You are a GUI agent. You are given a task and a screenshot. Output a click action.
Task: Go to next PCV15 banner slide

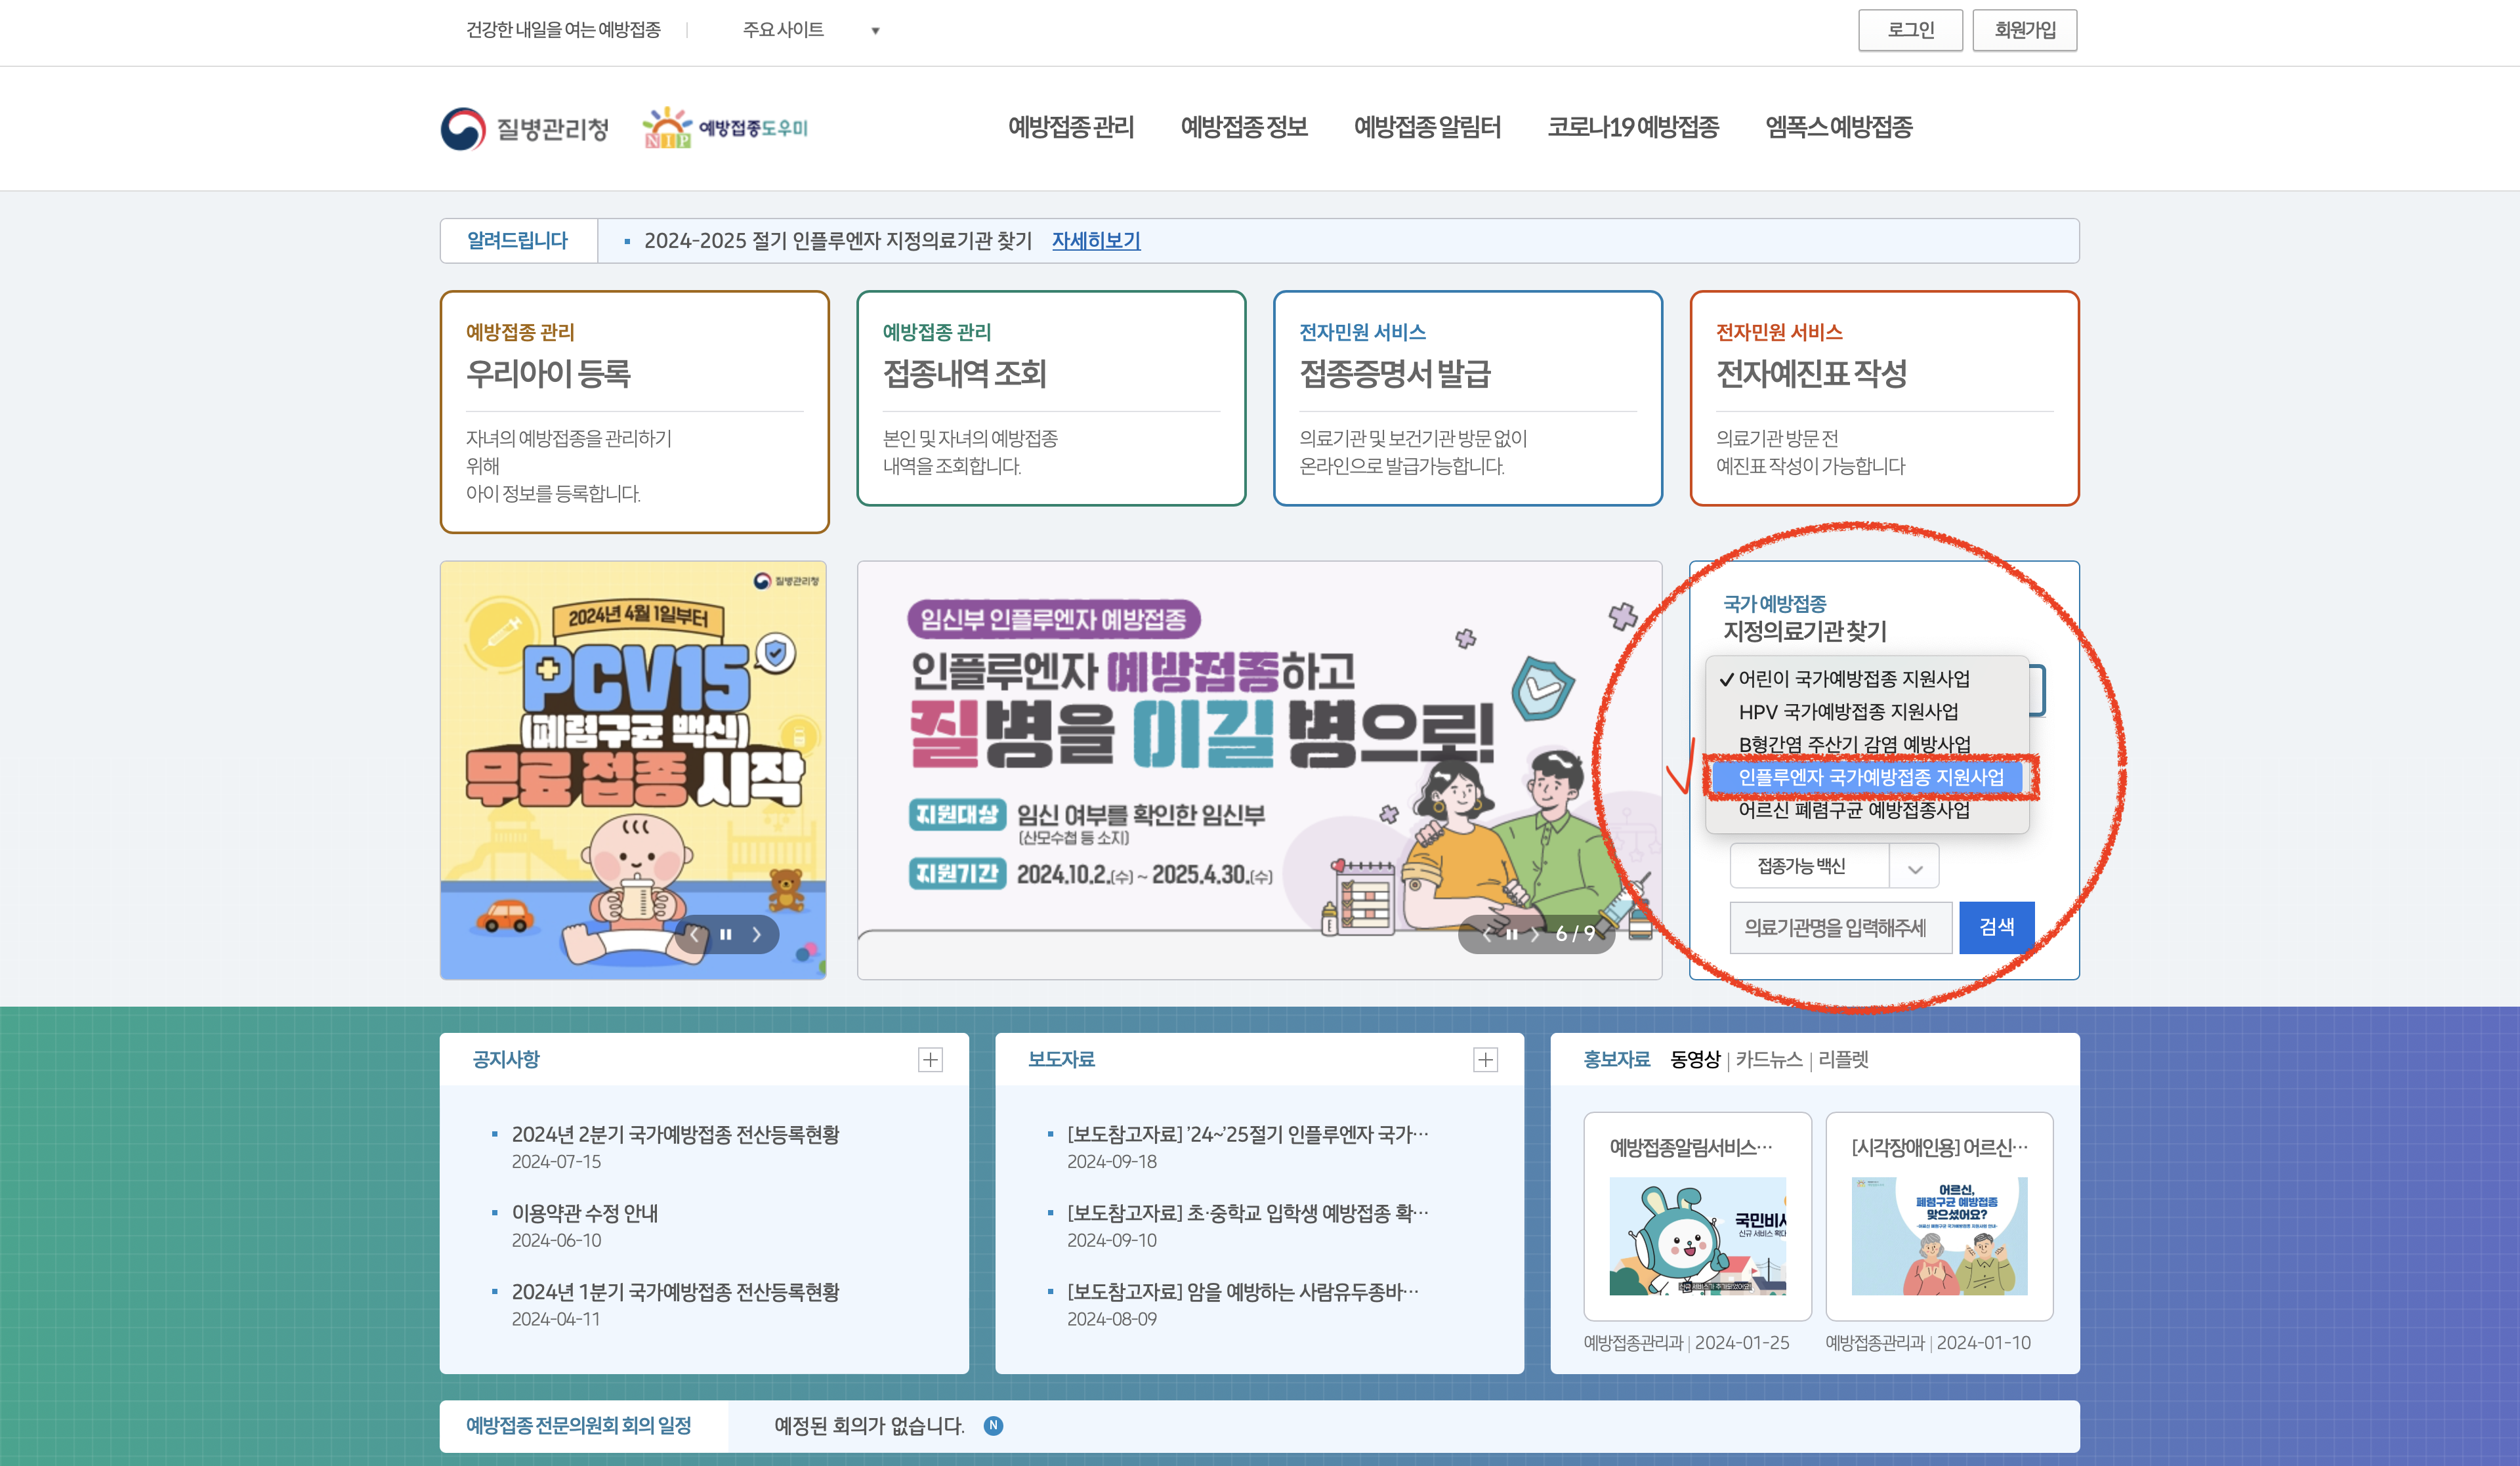(x=757, y=934)
